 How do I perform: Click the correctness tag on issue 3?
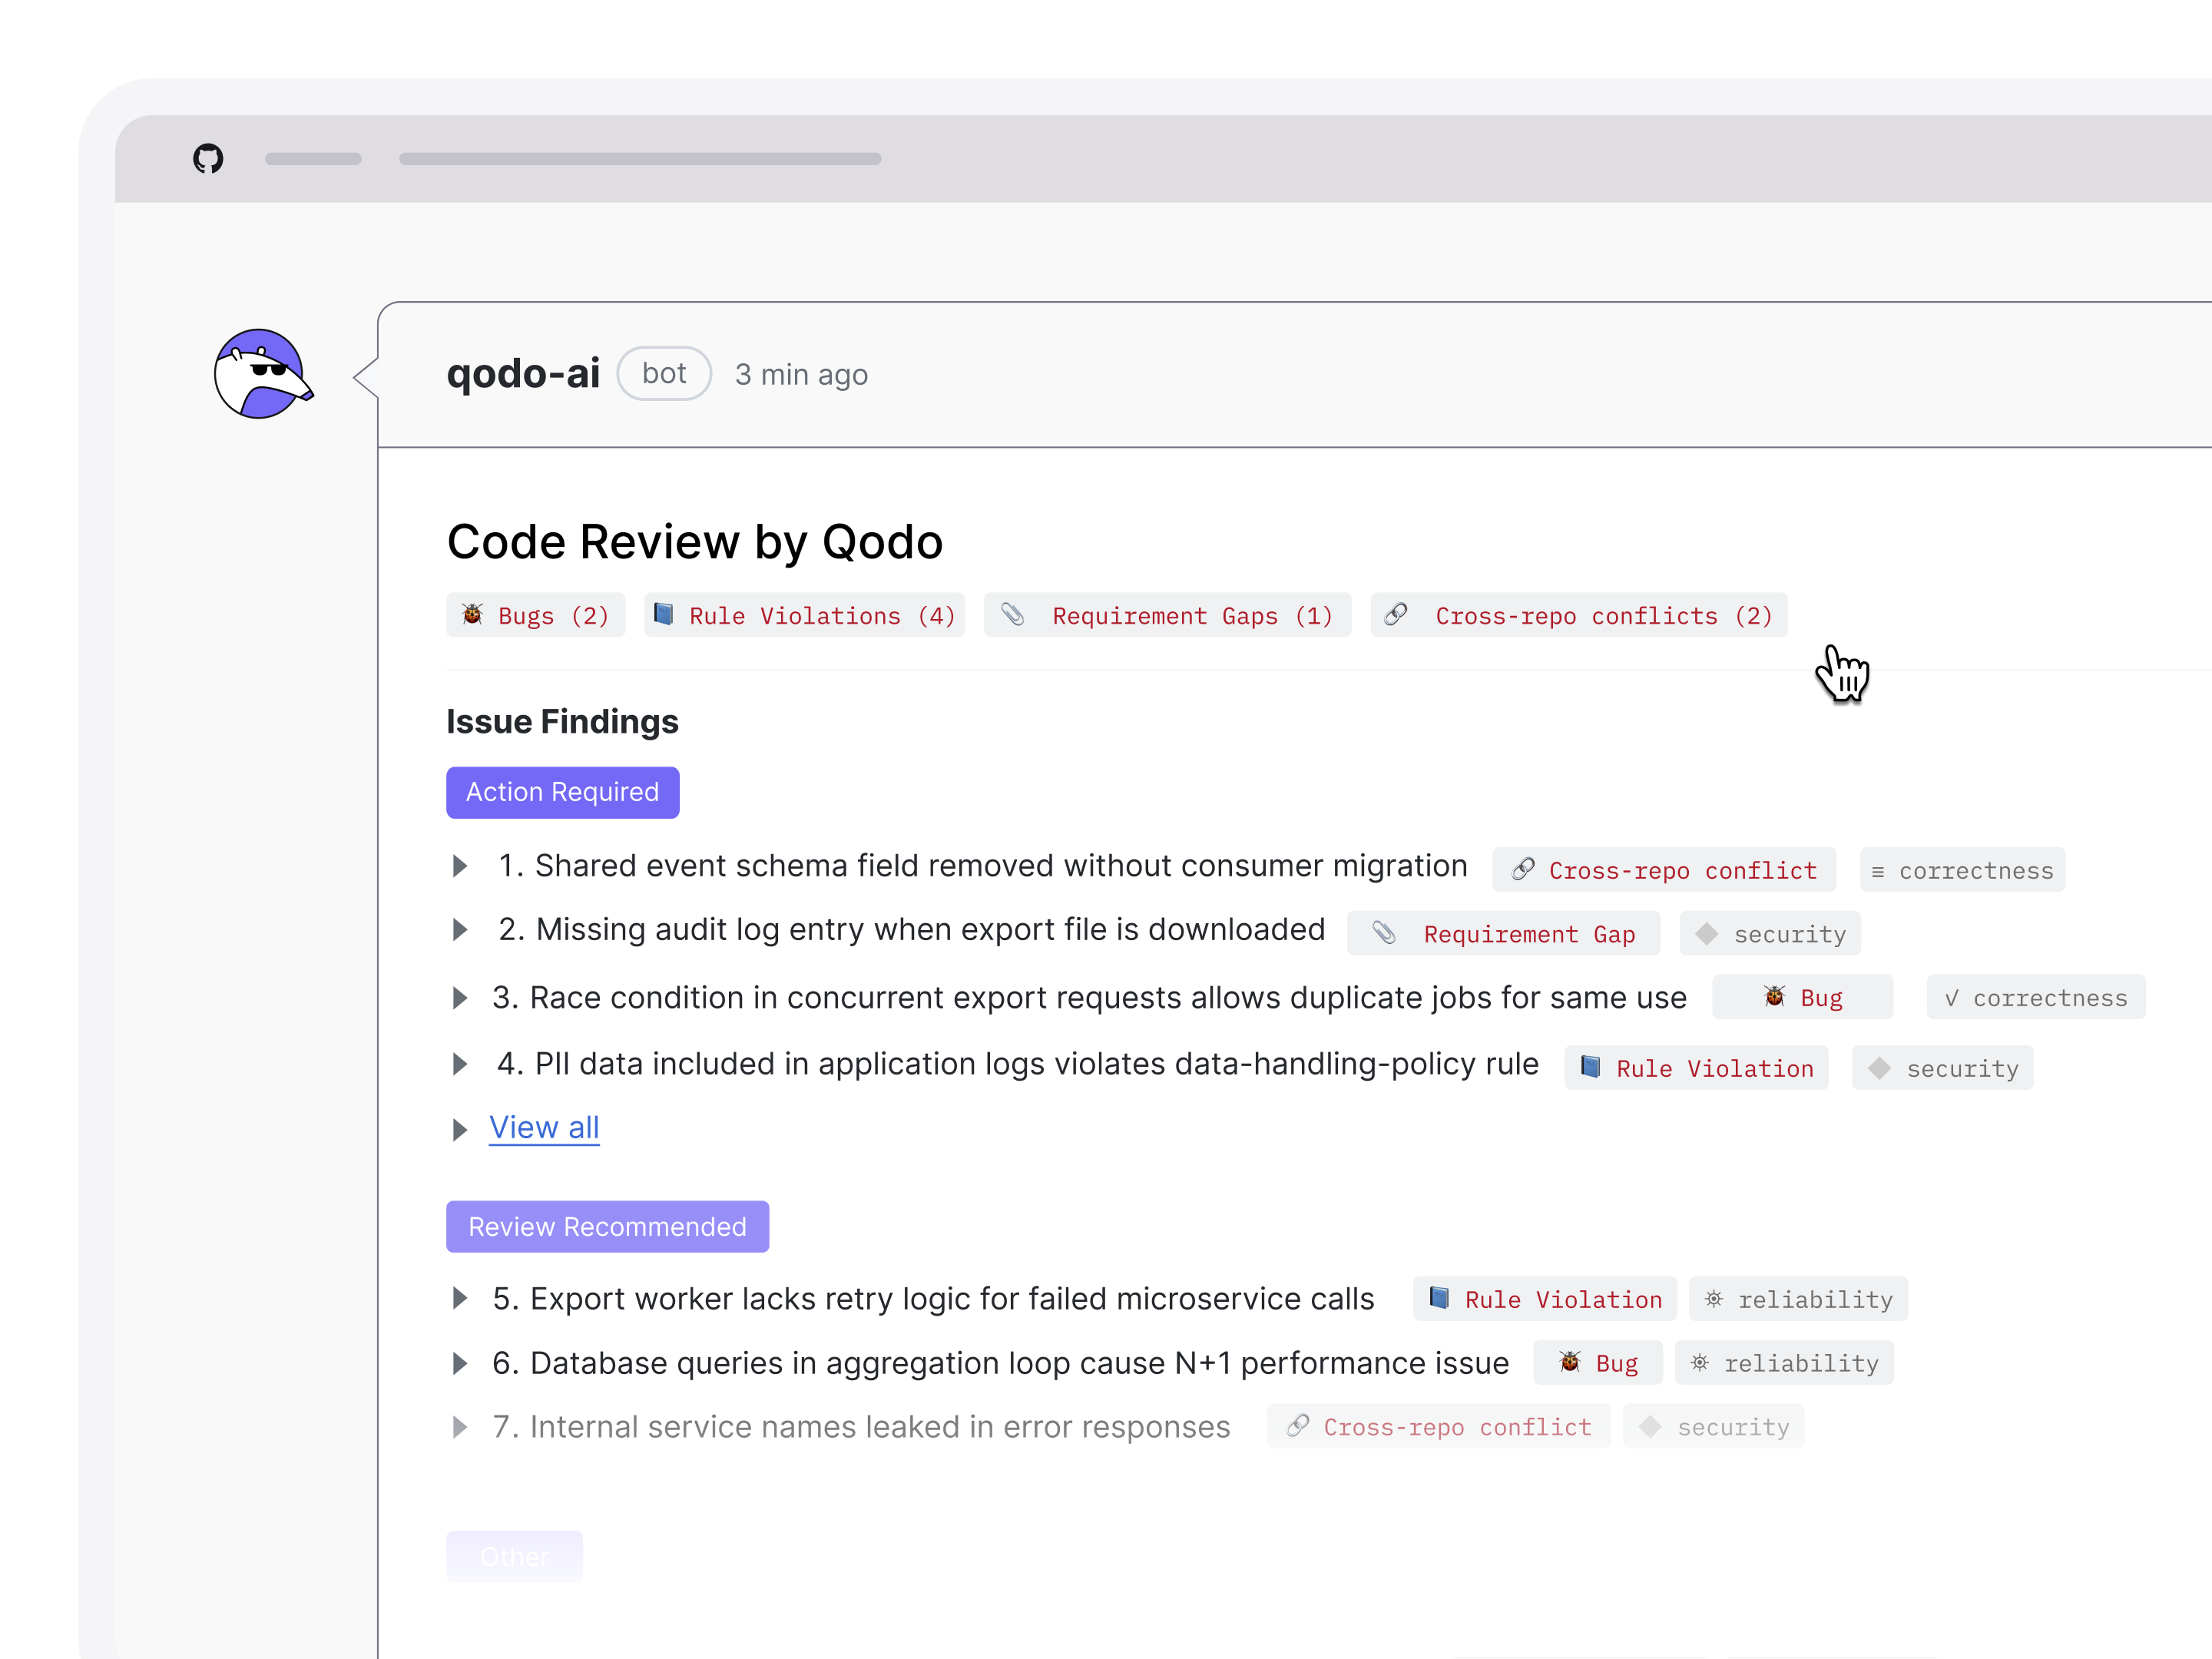(x=2036, y=997)
